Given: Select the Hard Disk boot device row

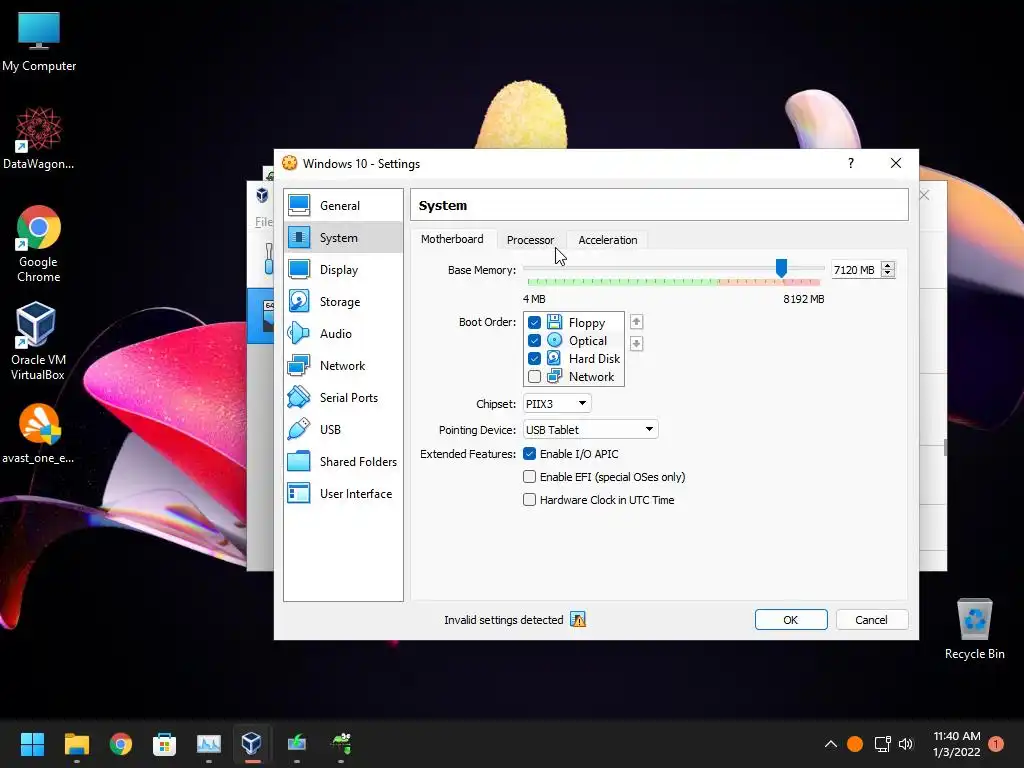Looking at the screenshot, I should 573,359.
